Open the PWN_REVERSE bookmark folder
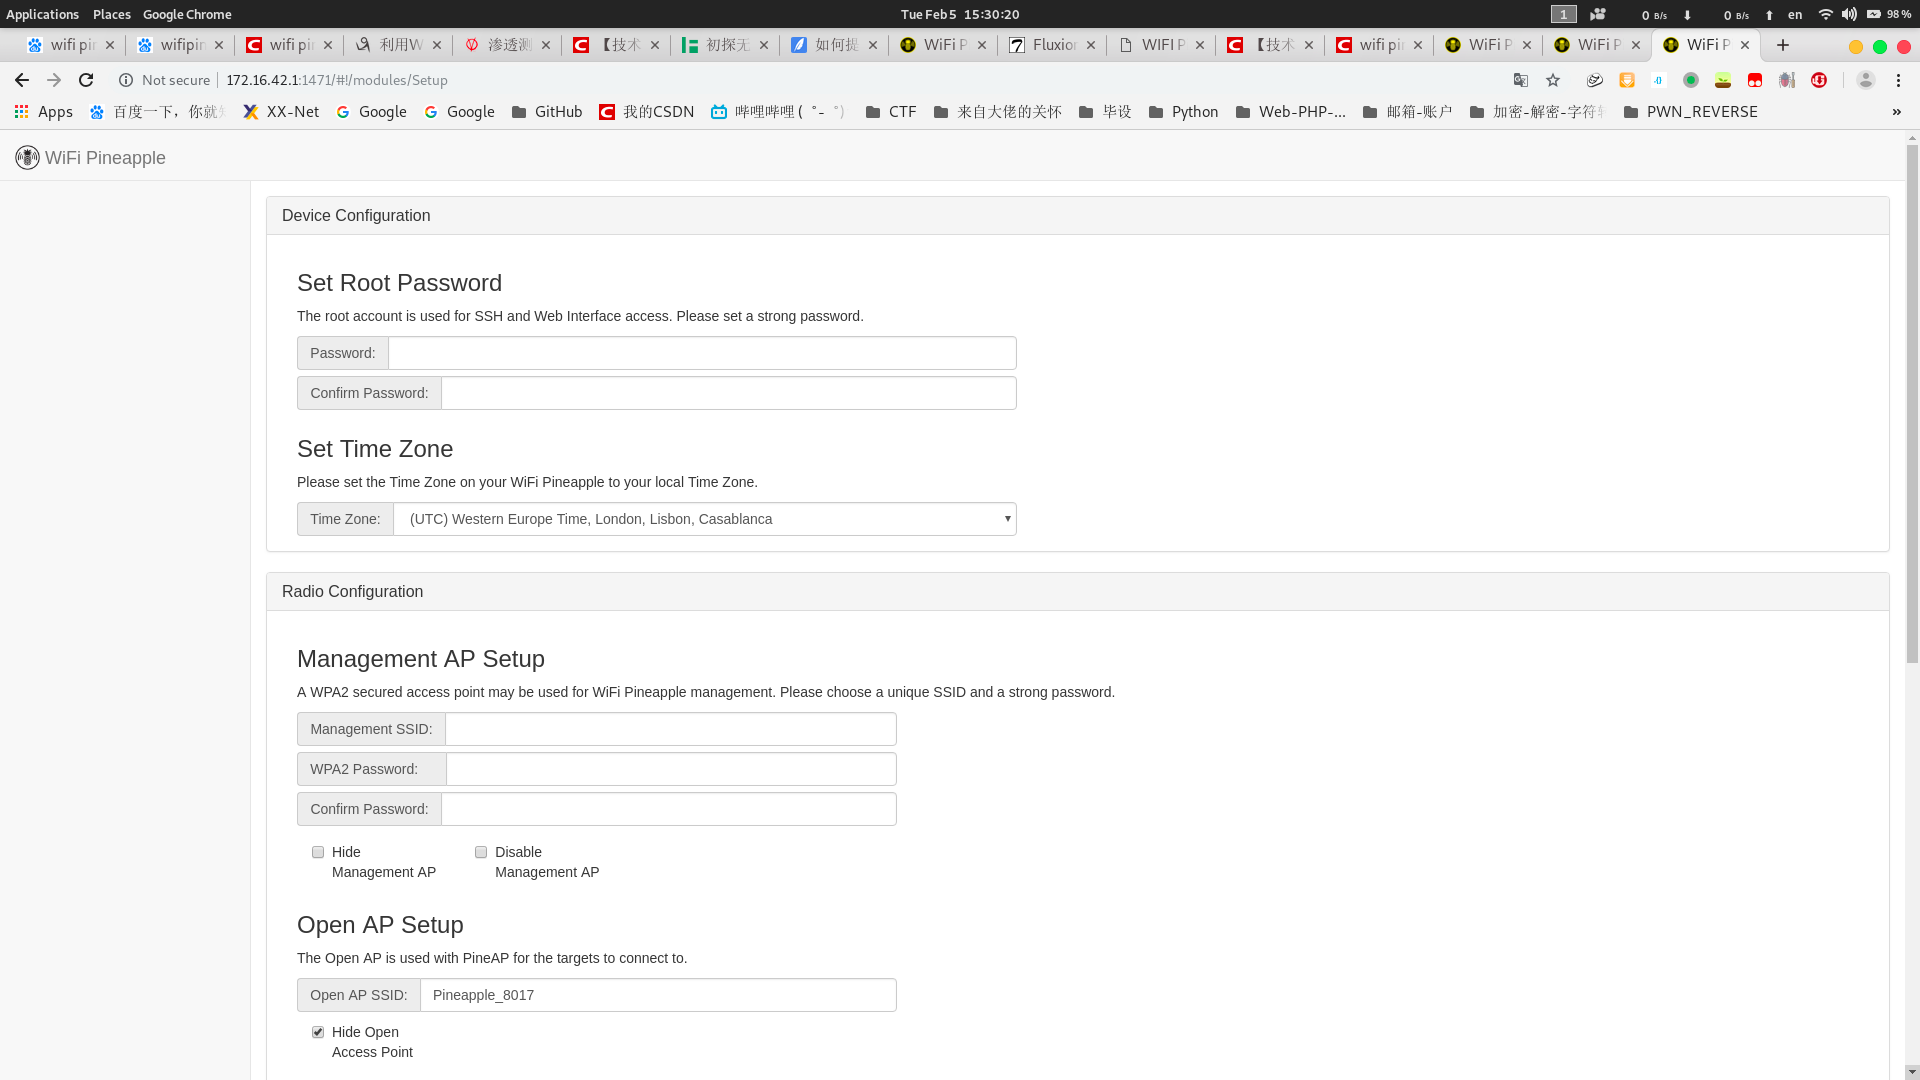 pyautogui.click(x=1690, y=112)
